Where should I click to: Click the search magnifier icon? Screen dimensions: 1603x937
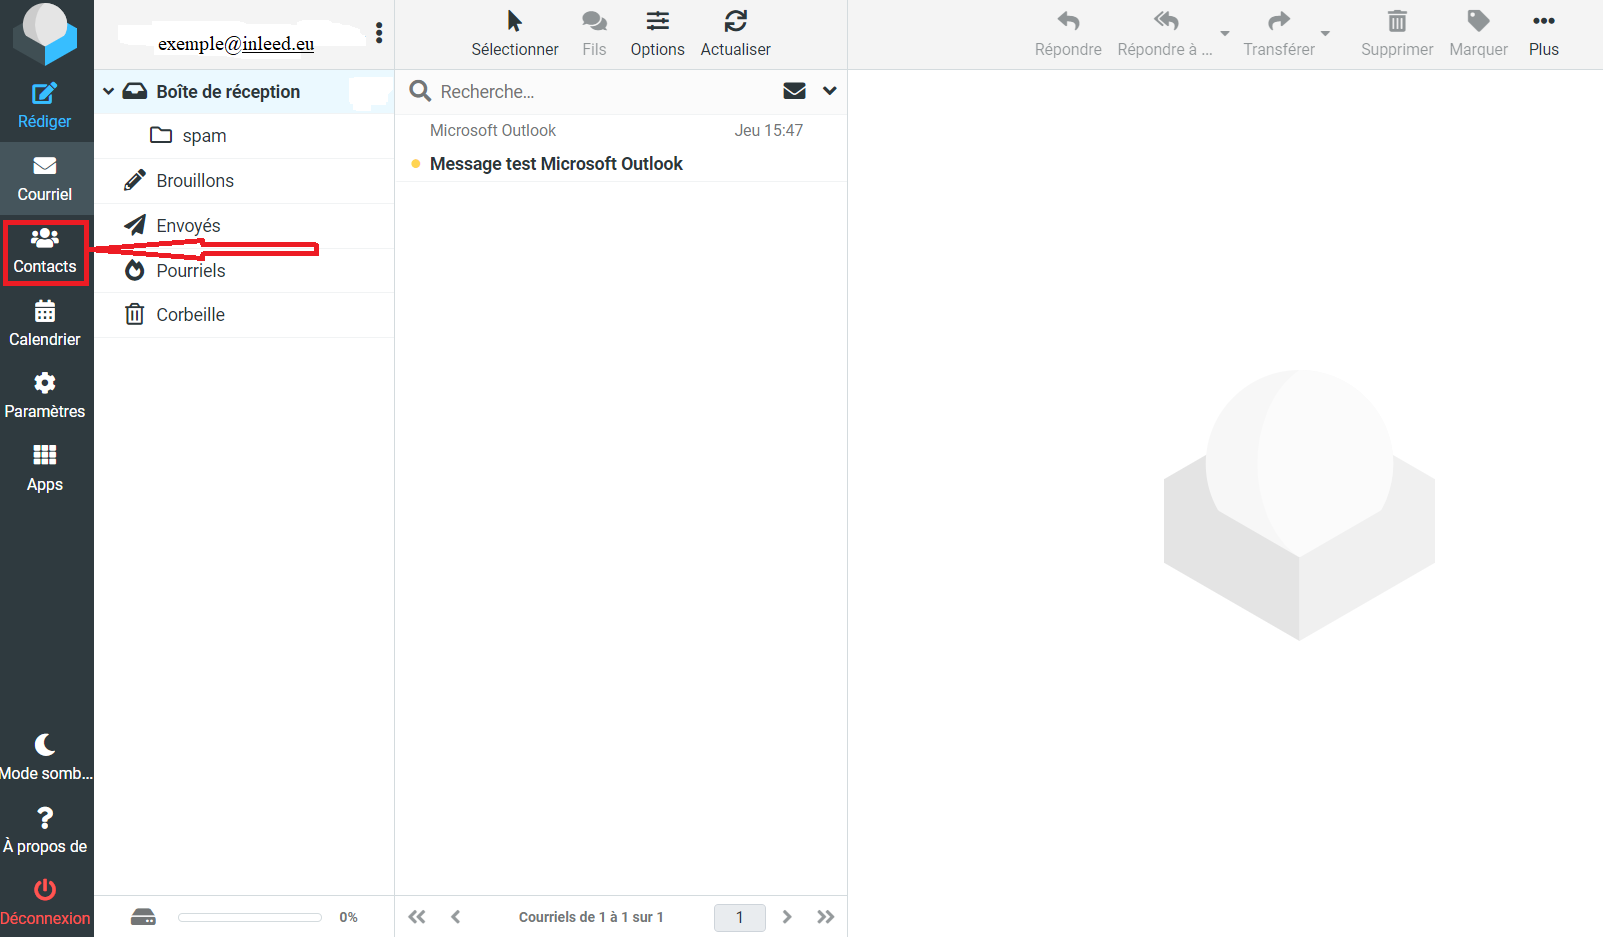(x=421, y=91)
